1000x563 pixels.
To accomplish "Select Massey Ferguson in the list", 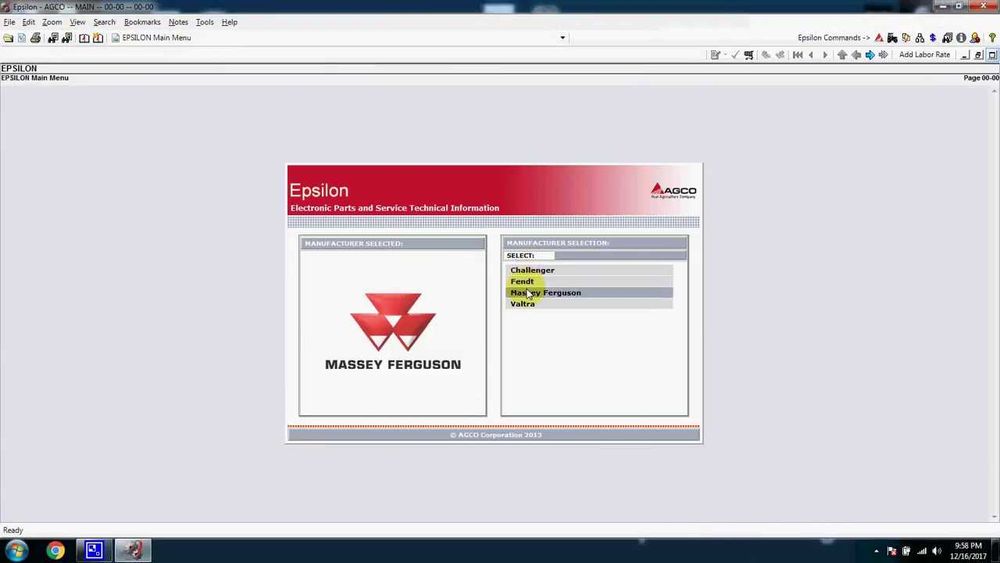I will (589, 293).
